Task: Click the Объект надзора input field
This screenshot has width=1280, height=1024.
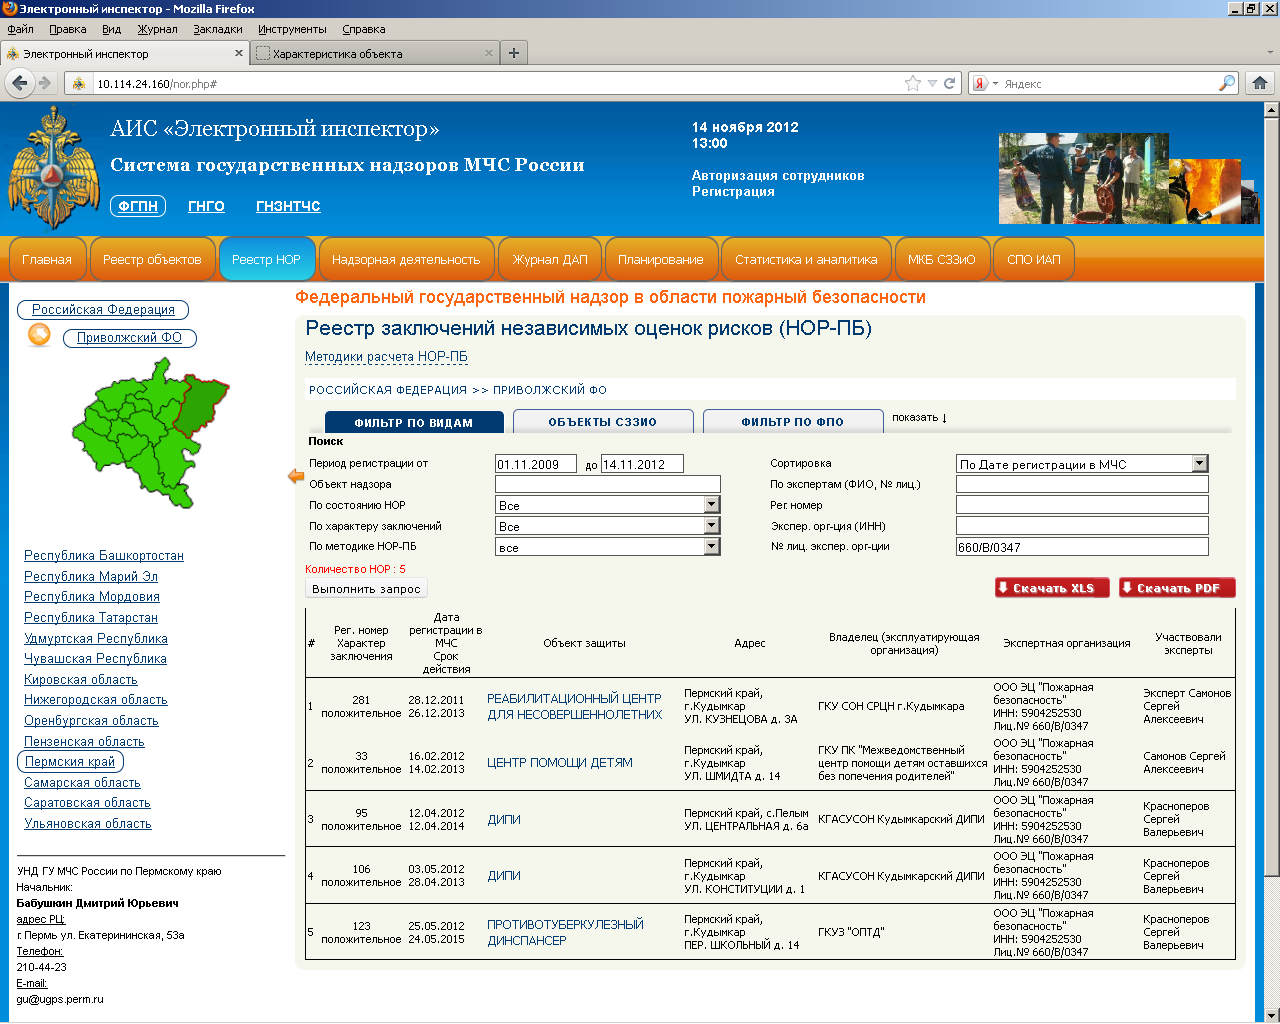Action: click(x=608, y=484)
